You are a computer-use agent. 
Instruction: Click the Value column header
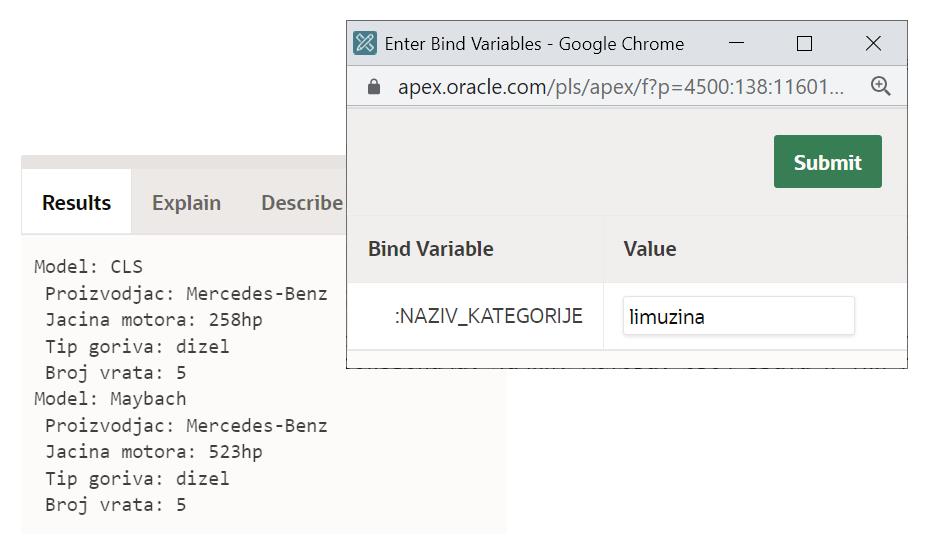pos(650,249)
